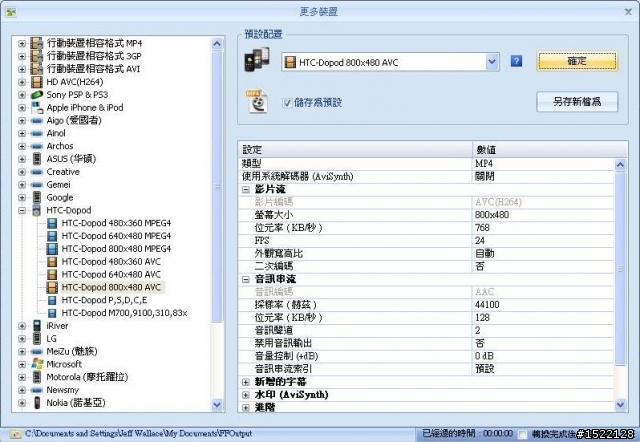The width and height of the screenshot is (640, 442).
Task: Click the video bitrate value 768
Action: point(482,228)
